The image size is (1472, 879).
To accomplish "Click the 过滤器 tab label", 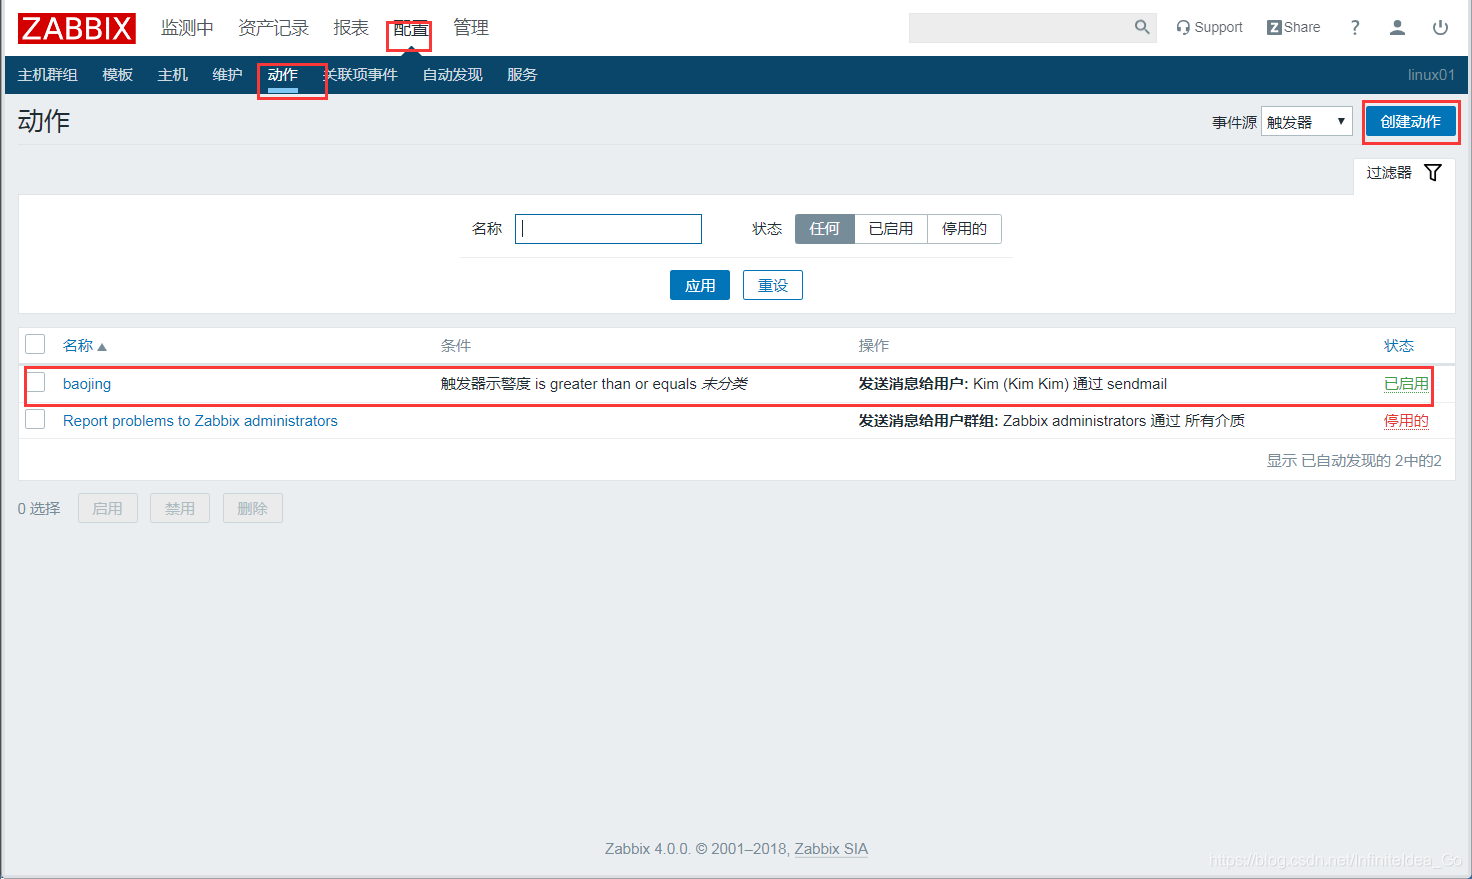I will coord(1389,173).
